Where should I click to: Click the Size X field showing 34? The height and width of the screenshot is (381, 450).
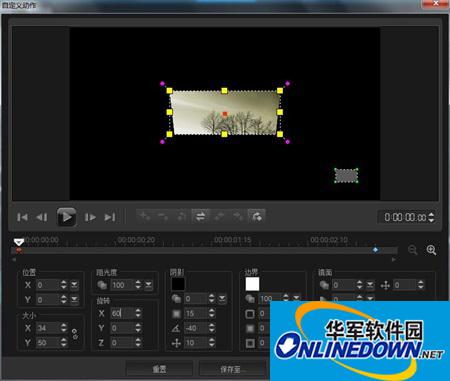[48, 328]
